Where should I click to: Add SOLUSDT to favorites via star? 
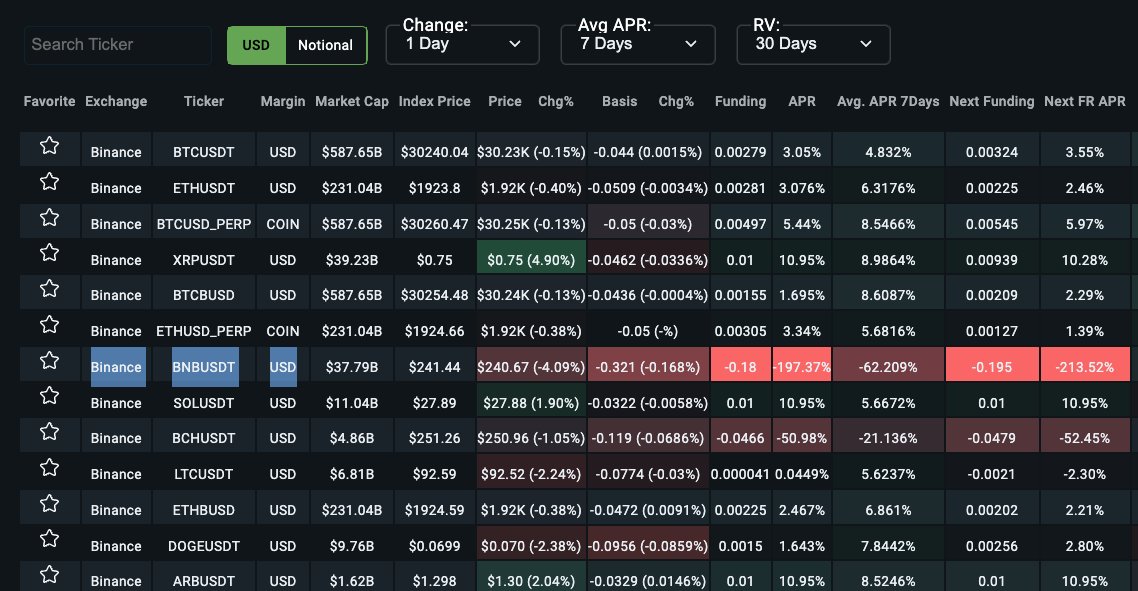coord(49,397)
